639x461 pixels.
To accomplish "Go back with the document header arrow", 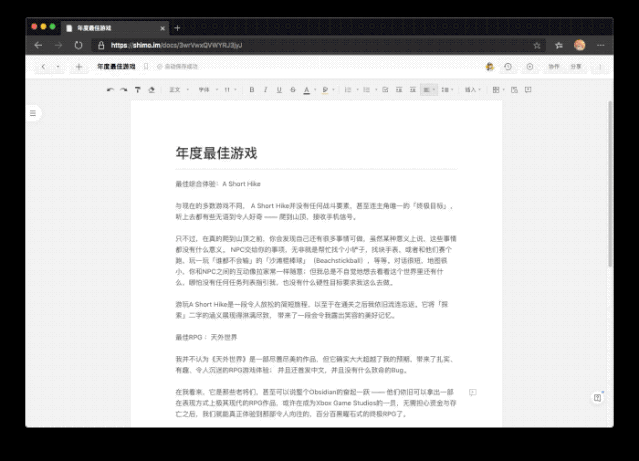I will 43,66.
